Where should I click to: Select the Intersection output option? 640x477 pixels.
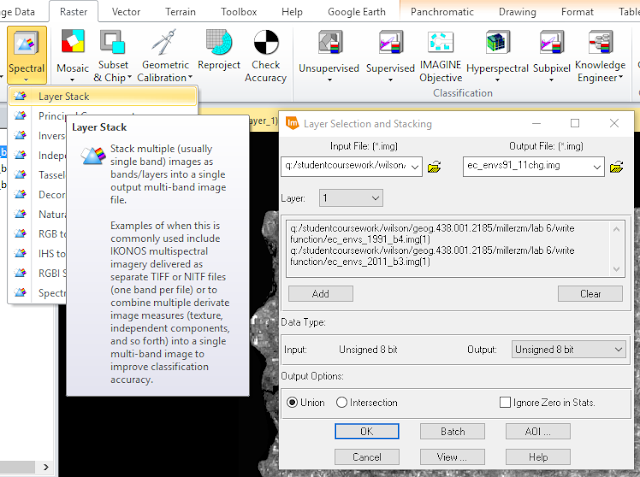point(342,403)
